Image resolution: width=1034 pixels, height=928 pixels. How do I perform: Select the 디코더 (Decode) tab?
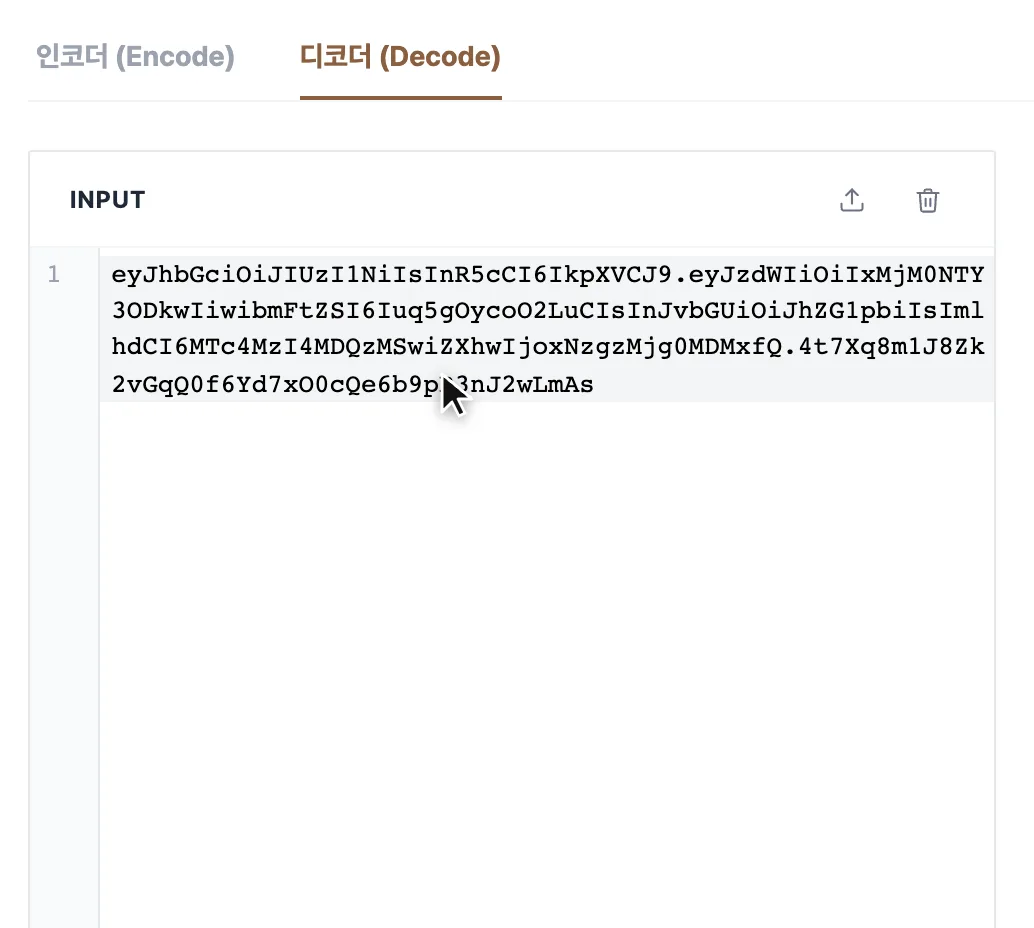tap(400, 57)
